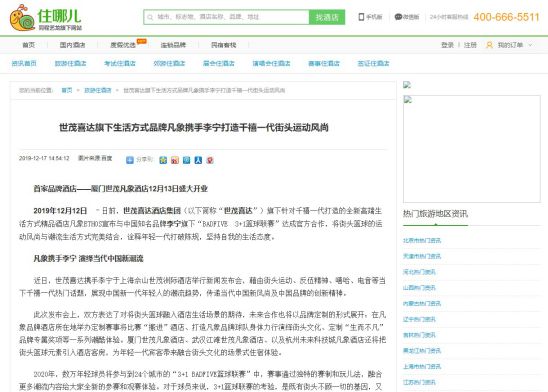Open the 微信版 chat bubble icon
The height and width of the screenshot is (392, 548).
click(x=398, y=17)
